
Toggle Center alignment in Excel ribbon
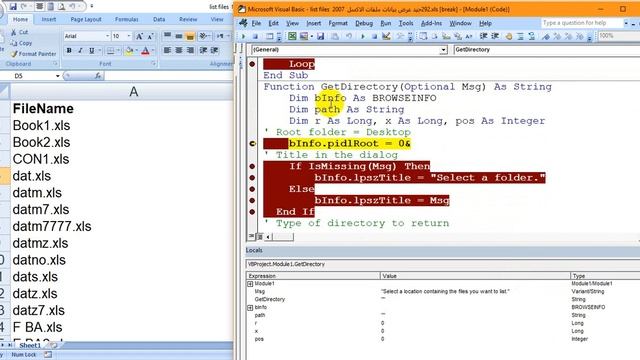tap(179, 50)
